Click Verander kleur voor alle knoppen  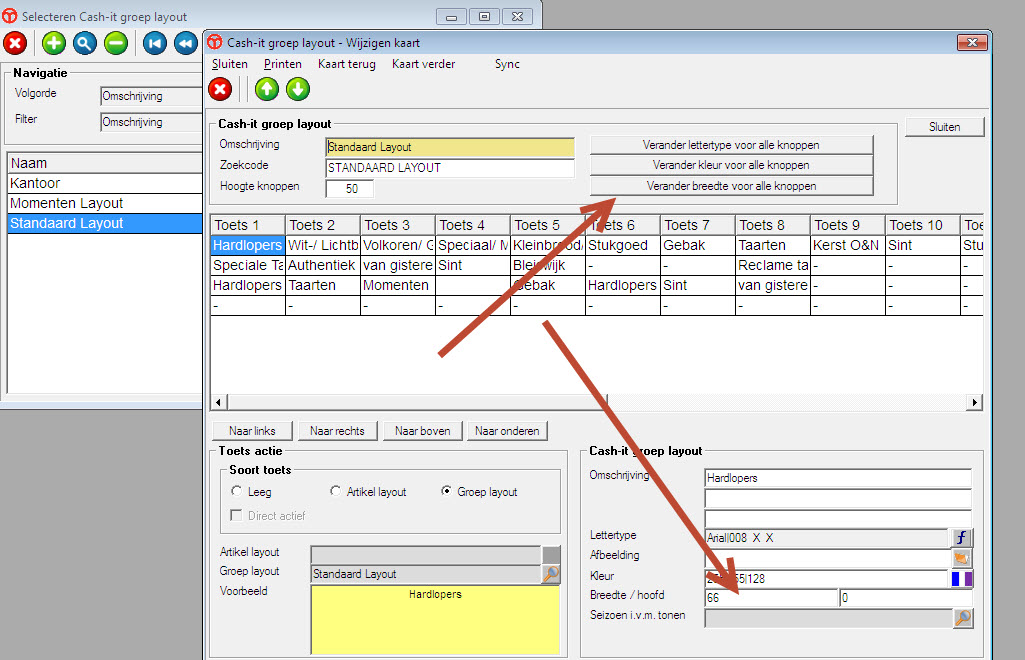(x=731, y=165)
